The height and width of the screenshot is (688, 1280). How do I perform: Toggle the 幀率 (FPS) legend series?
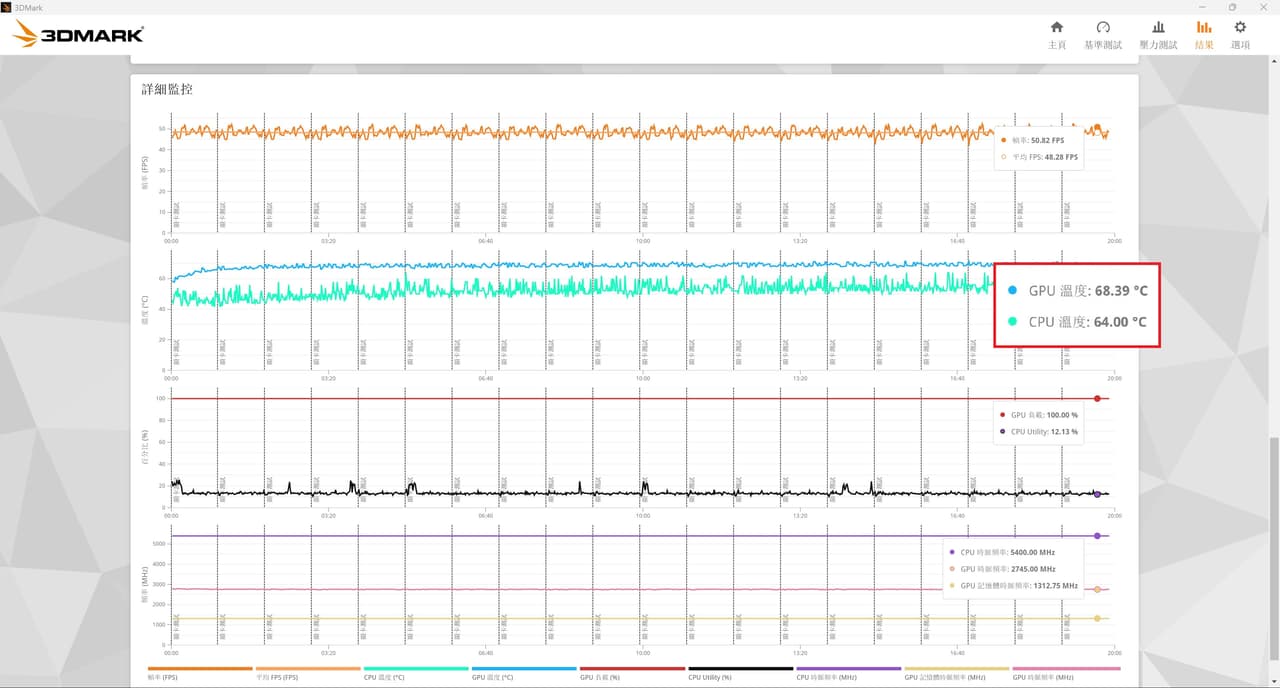click(200, 672)
